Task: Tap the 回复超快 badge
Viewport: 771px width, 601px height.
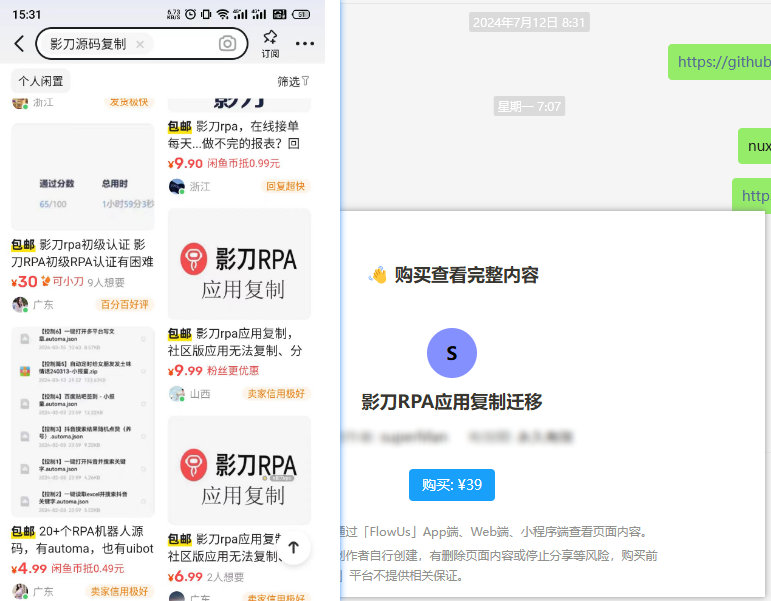Action: click(x=285, y=186)
